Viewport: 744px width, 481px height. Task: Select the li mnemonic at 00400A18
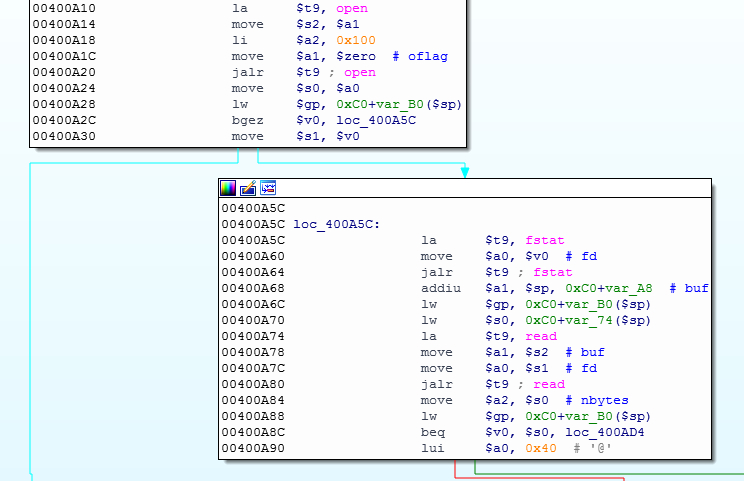point(240,40)
